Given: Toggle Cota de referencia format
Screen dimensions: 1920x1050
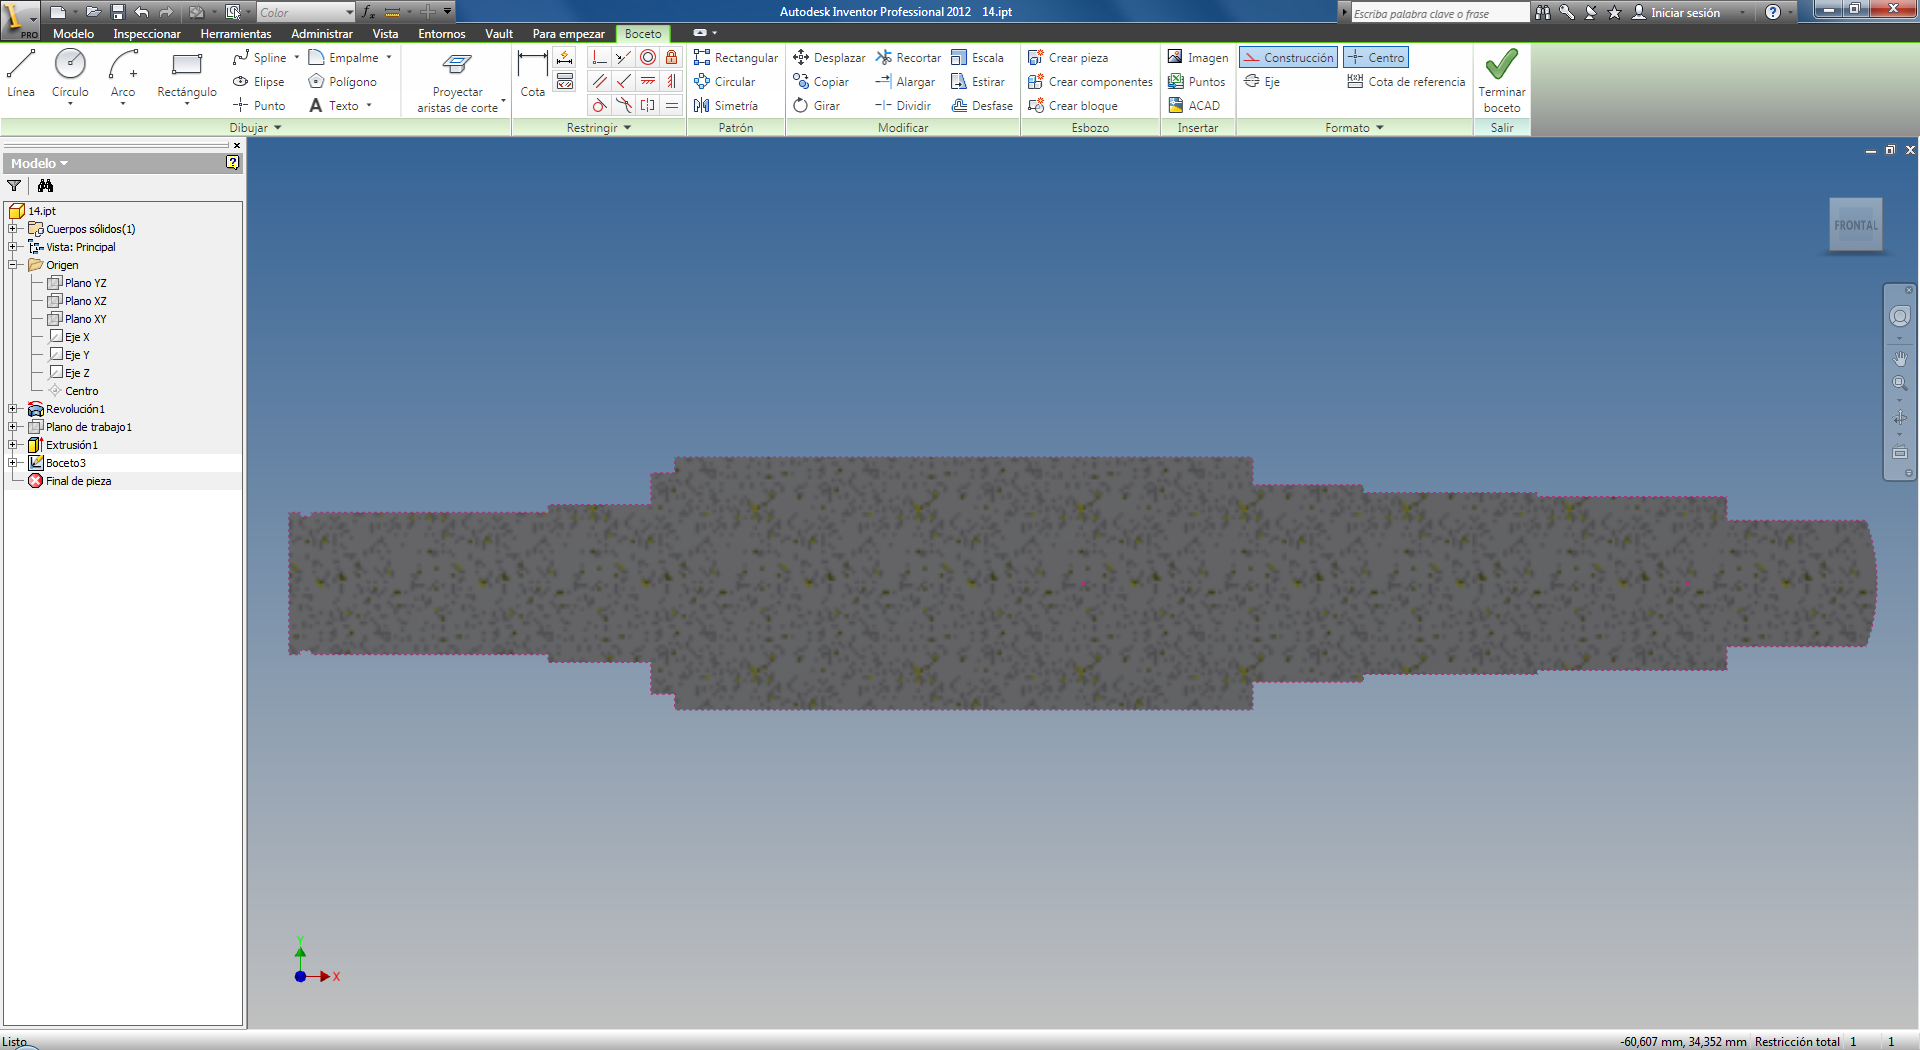Looking at the screenshot, I should click(1406, 82).
